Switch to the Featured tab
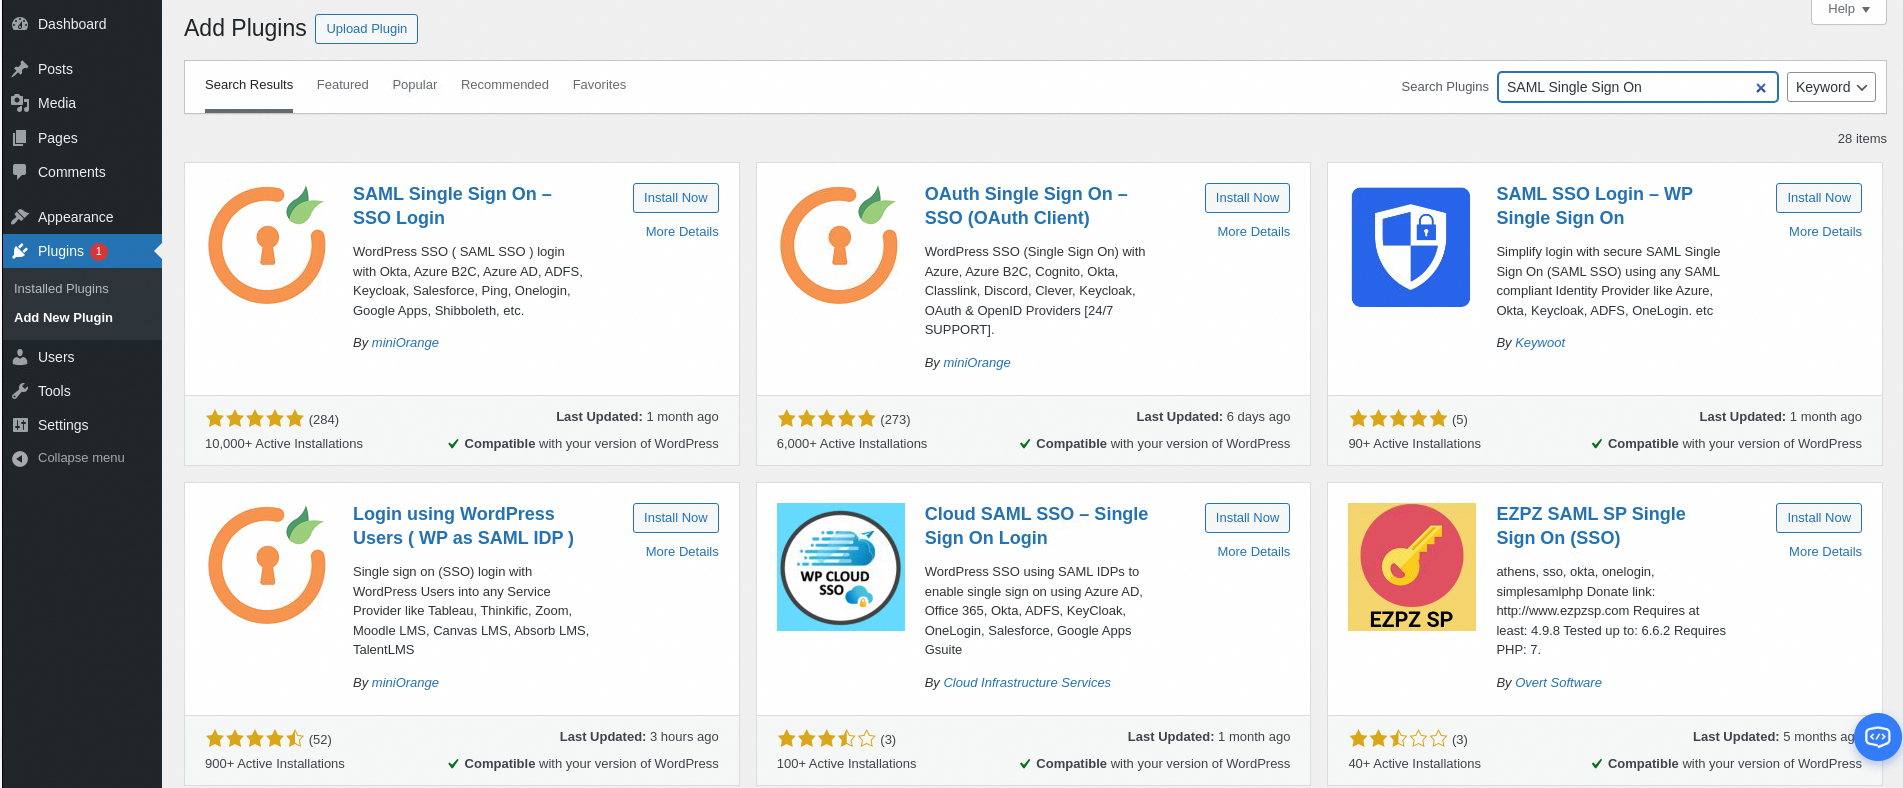The image size is (1903, 788). tap(342, 85)
